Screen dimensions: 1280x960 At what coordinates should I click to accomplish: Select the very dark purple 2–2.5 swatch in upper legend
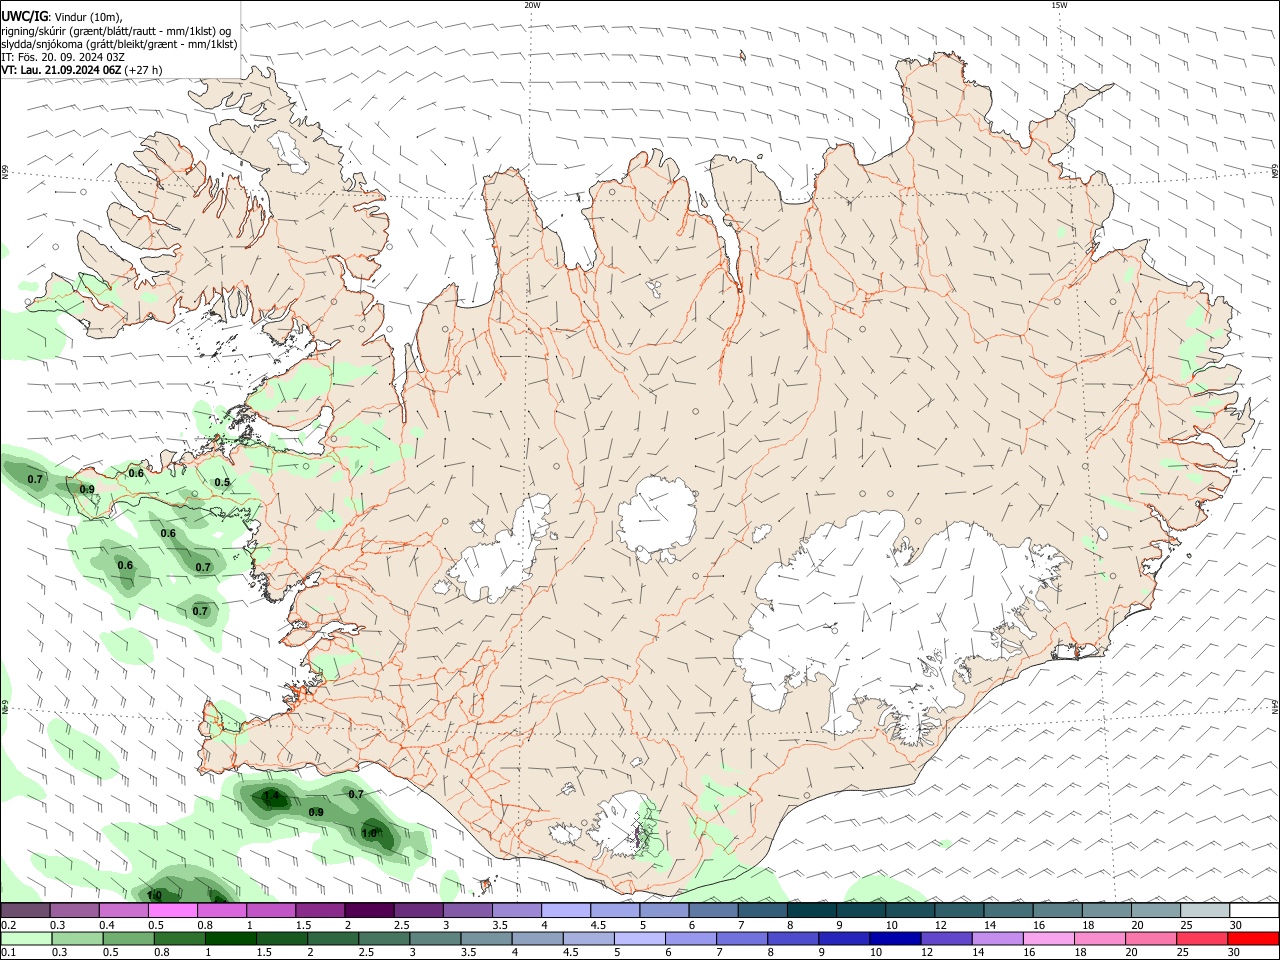point(368,910)
